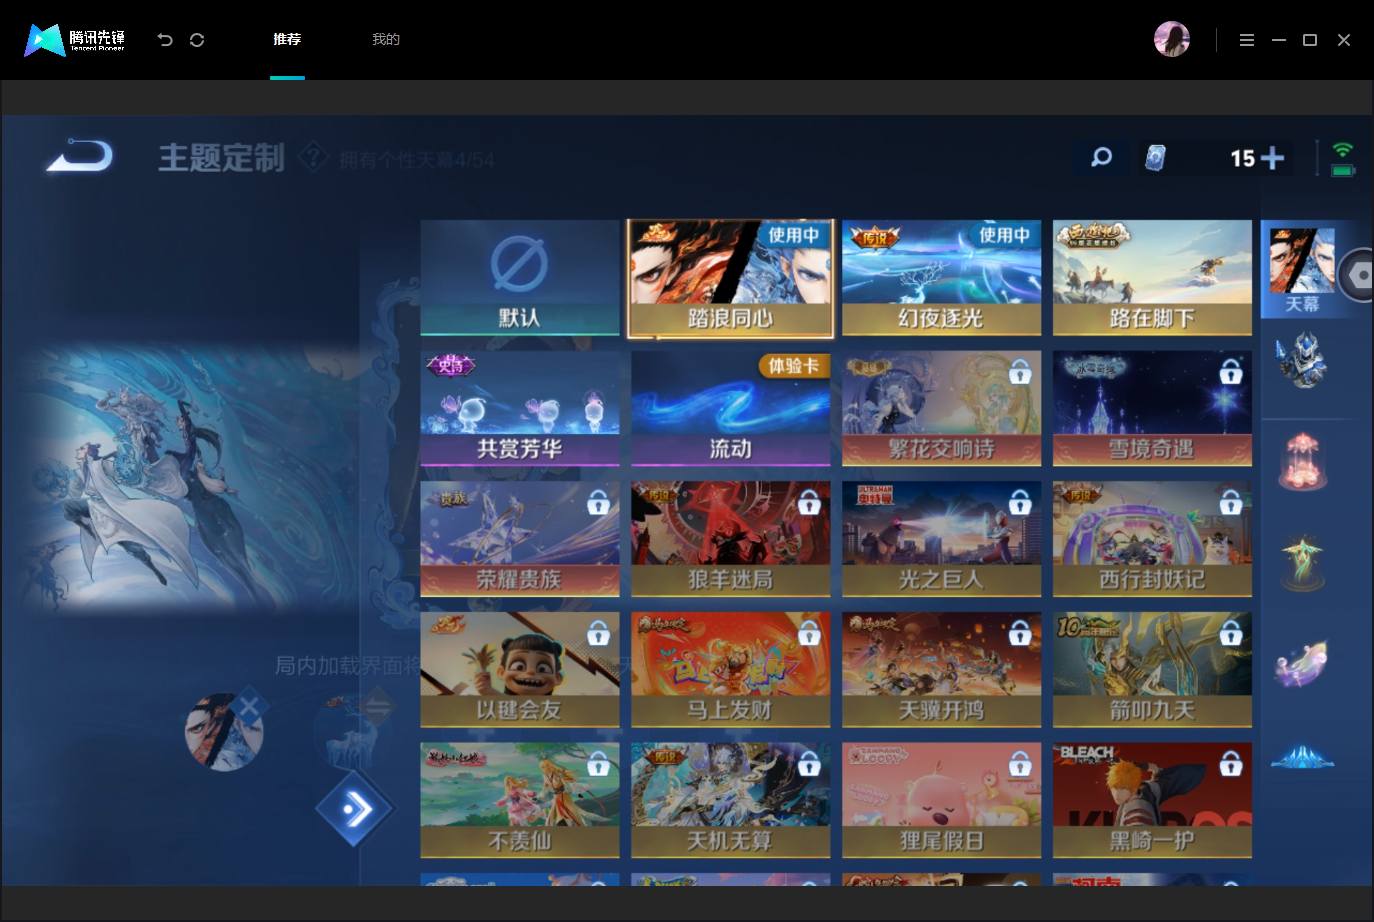Click the large theme preview artwork
1374x922 pixels.
(190, 478)
